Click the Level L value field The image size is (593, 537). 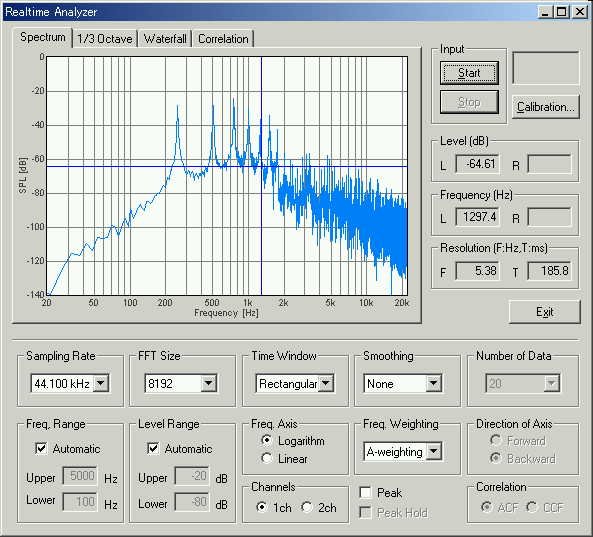(x=477, y=164)
